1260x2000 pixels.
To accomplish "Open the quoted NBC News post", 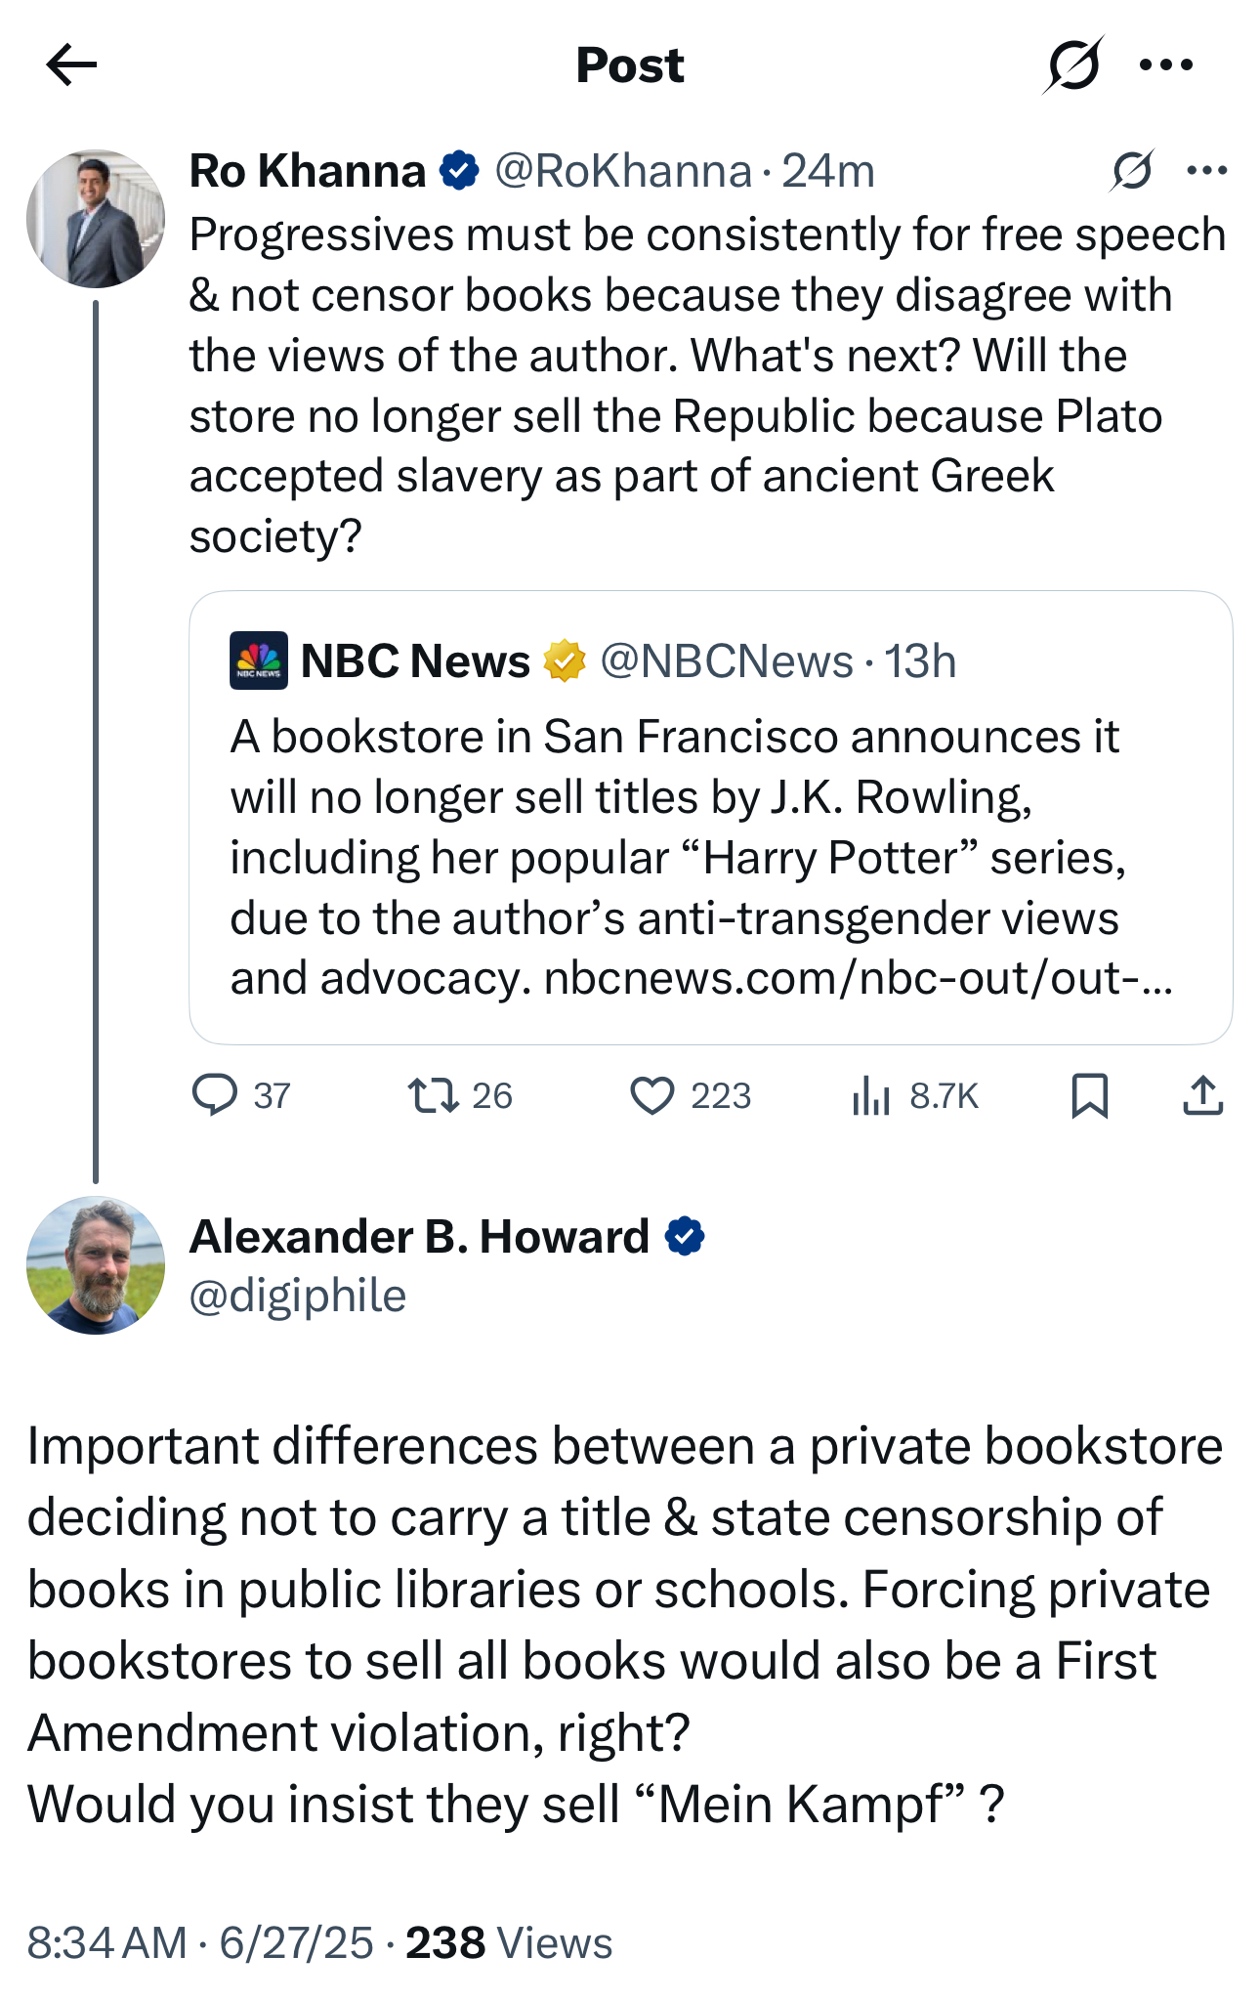I will [710, 817].
